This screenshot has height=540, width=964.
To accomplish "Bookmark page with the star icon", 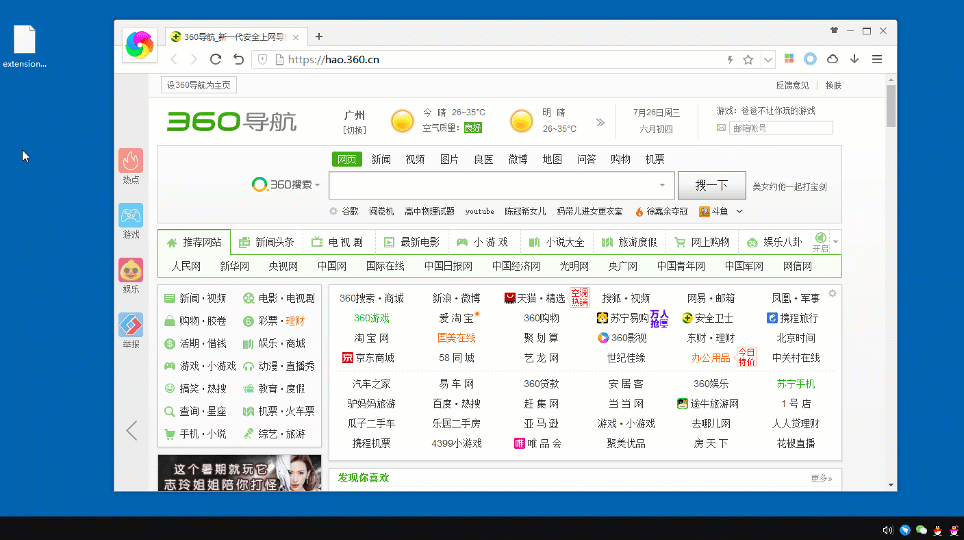I will point(747,59).
